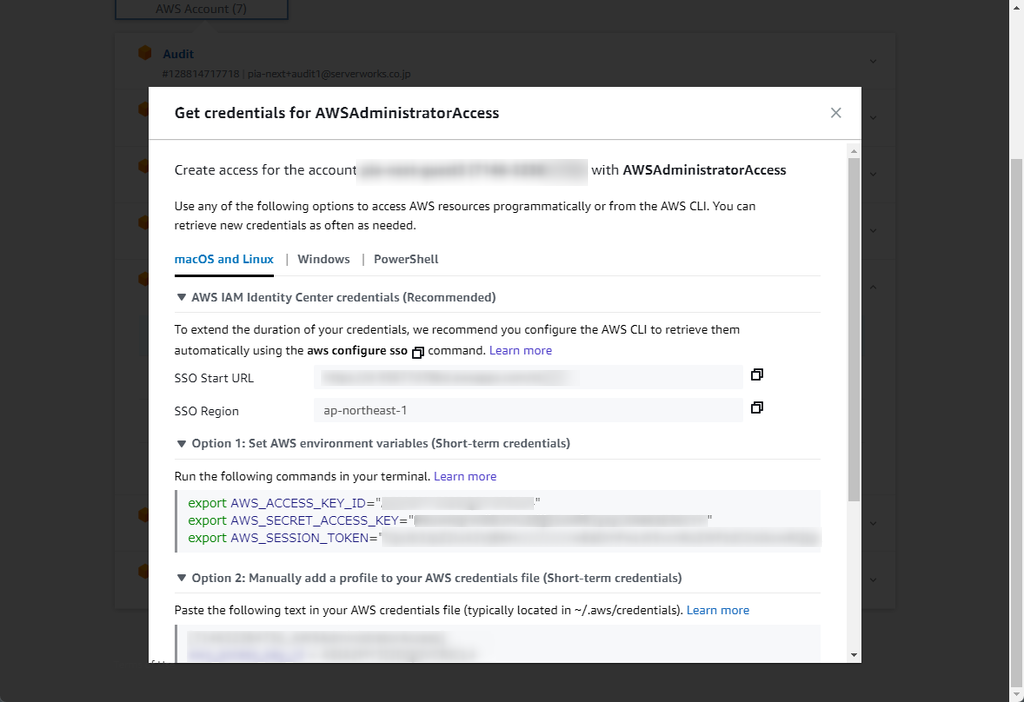This screenshot has width=1024, height=702.
Task: Click the AWS_SESSION_TOKEN export line
Action: (503, 538)
